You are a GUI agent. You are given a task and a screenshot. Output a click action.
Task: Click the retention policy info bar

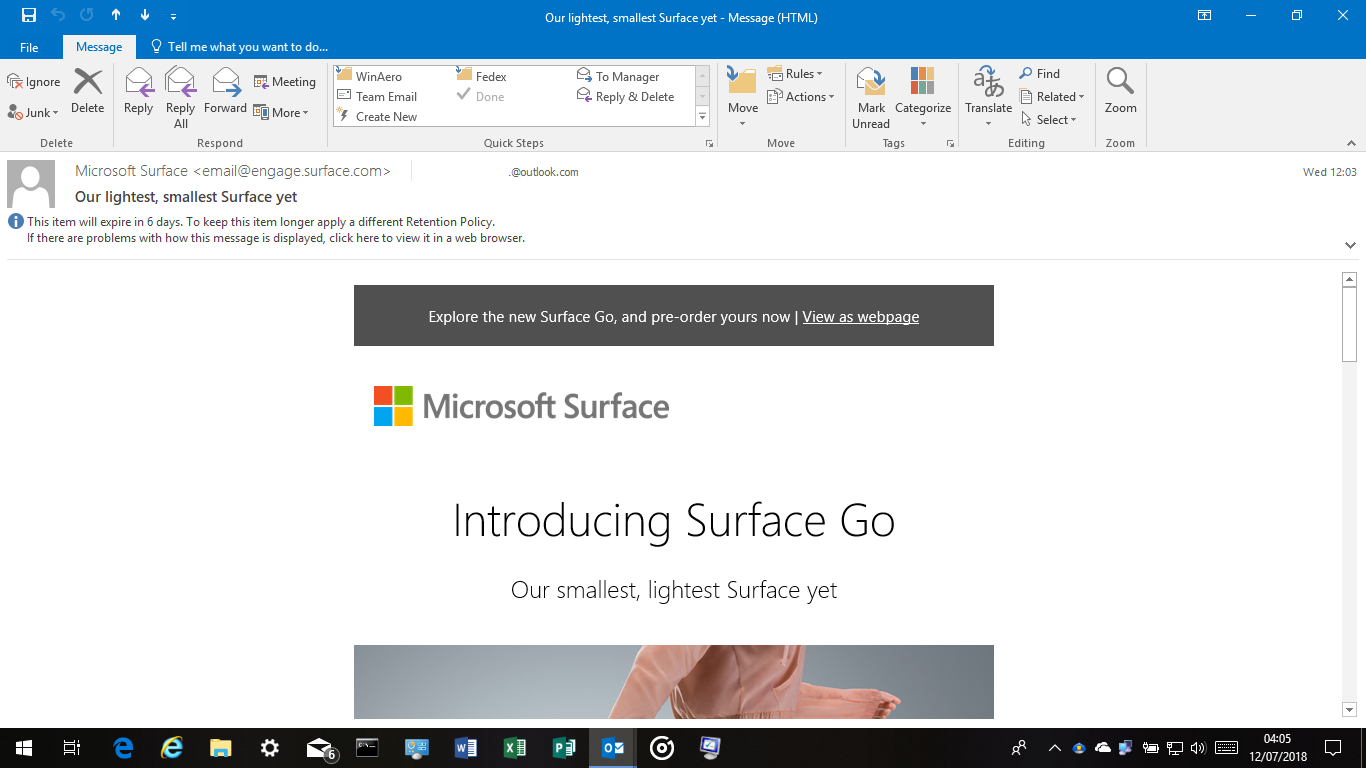click(261, 222)
